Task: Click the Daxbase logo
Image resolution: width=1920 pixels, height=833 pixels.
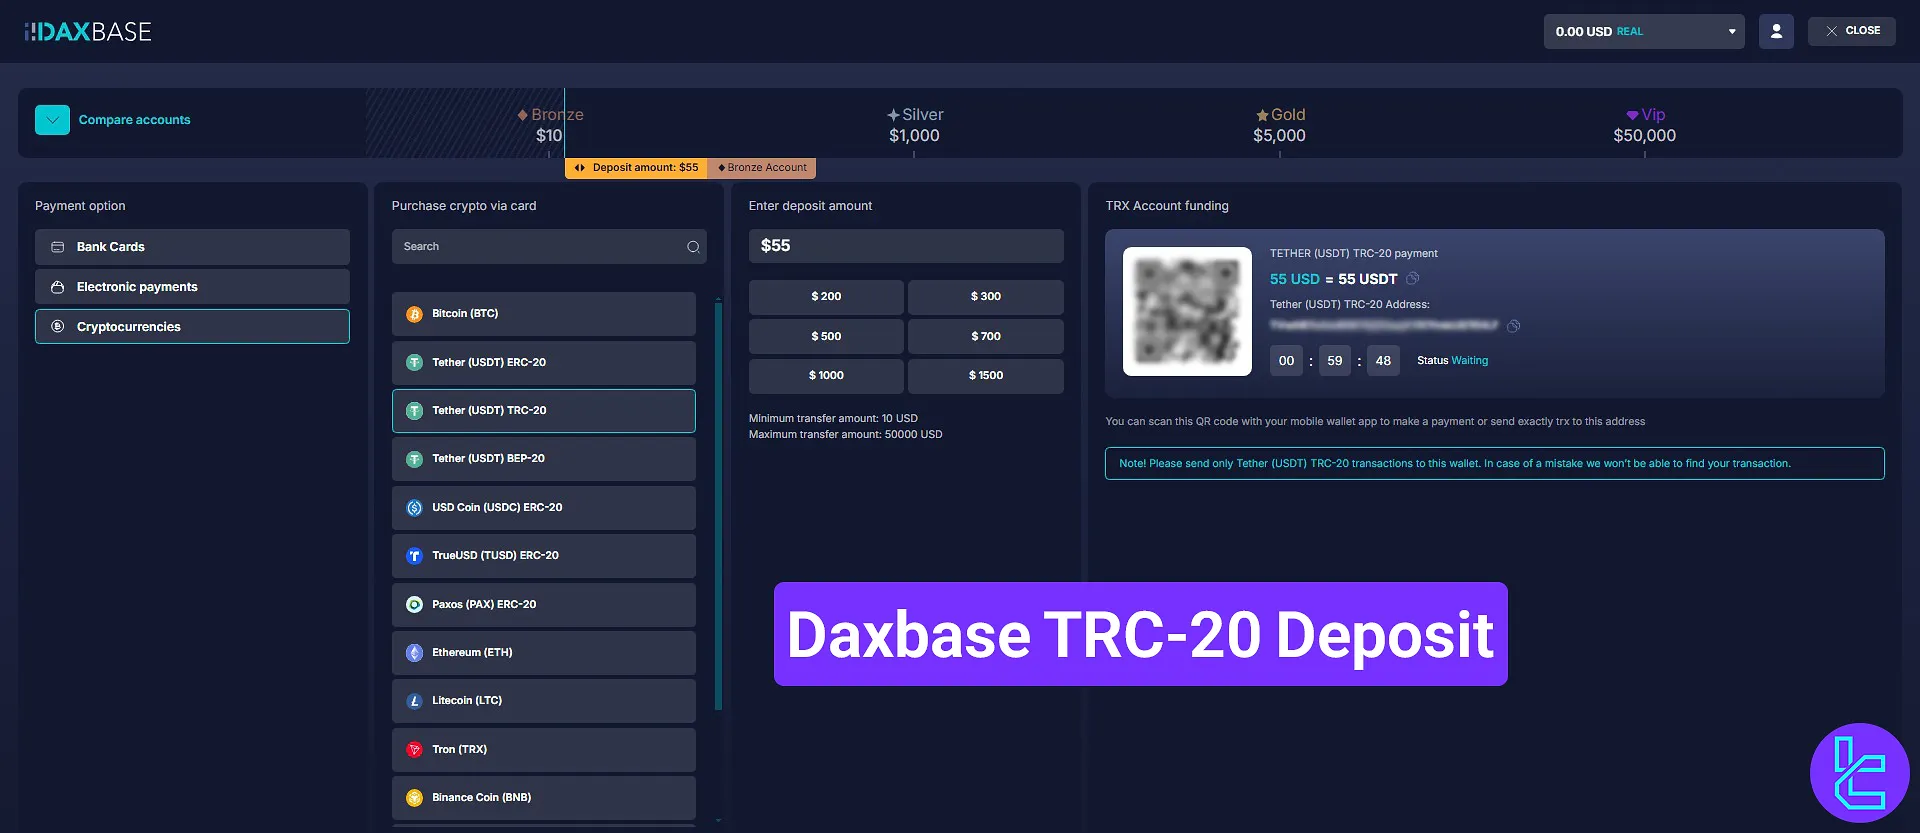Action: click(88, 32)
